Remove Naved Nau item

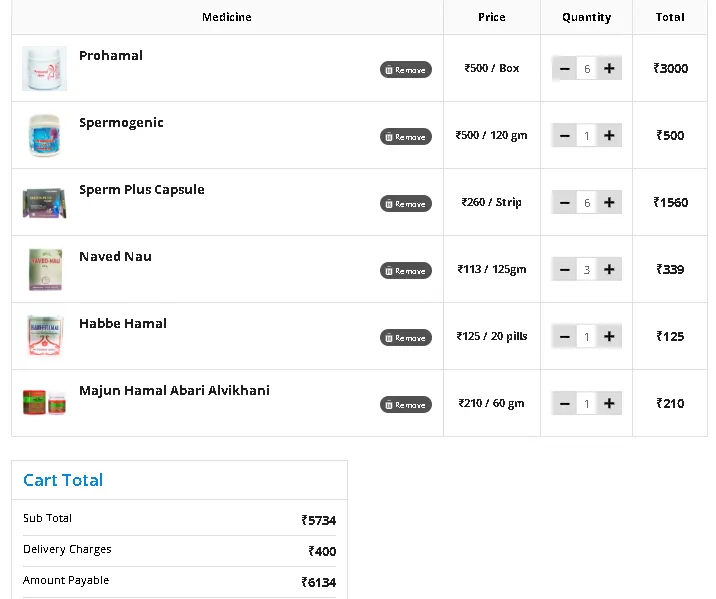tap(405, 271)
